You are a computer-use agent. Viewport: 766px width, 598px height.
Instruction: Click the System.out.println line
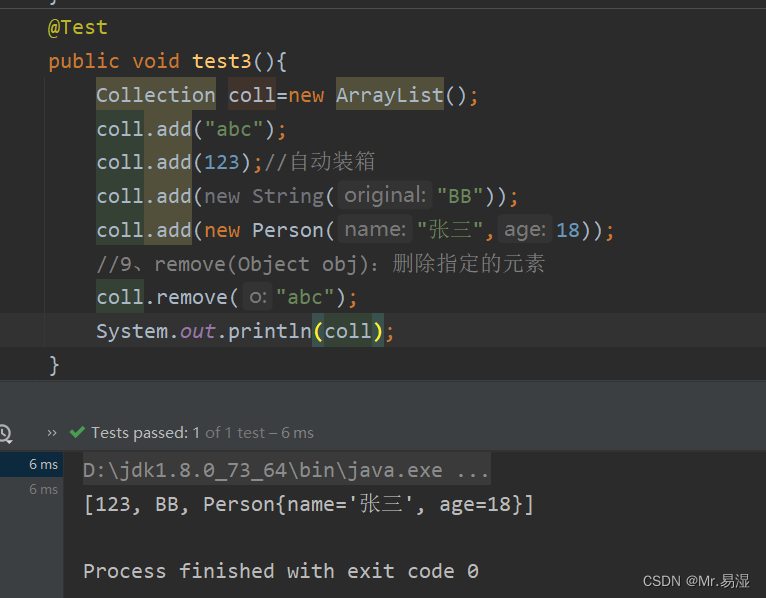pyautogui.click(x=245, y=331)
